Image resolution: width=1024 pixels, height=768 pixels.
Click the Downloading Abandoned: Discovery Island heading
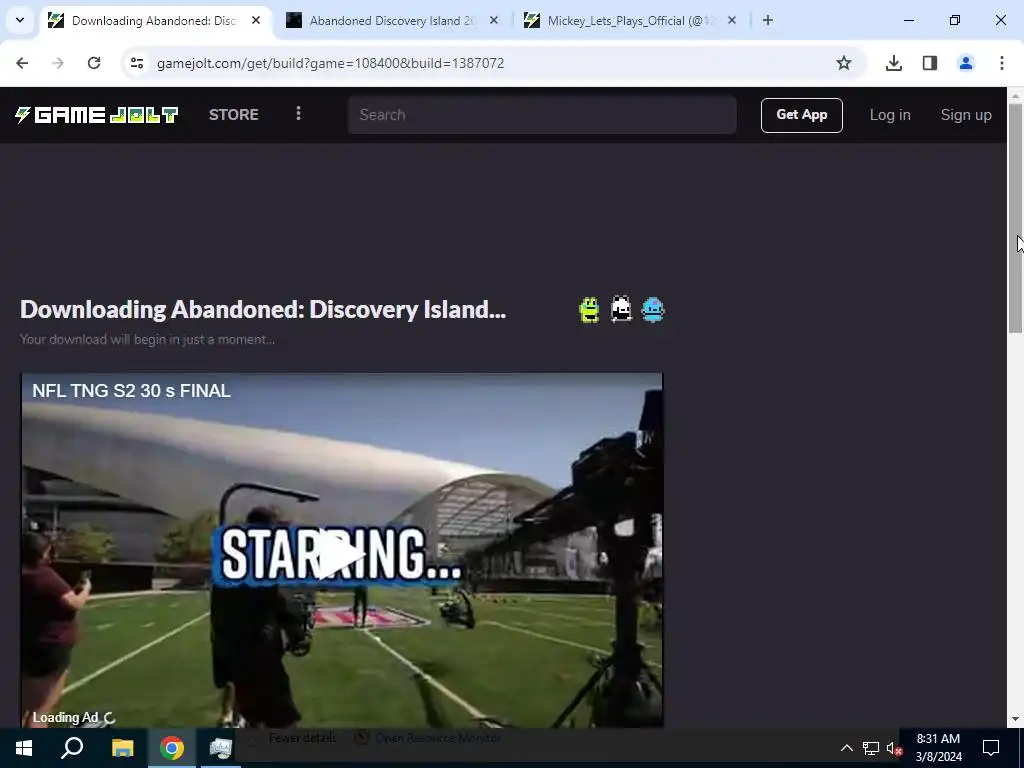tap(263, 310)
